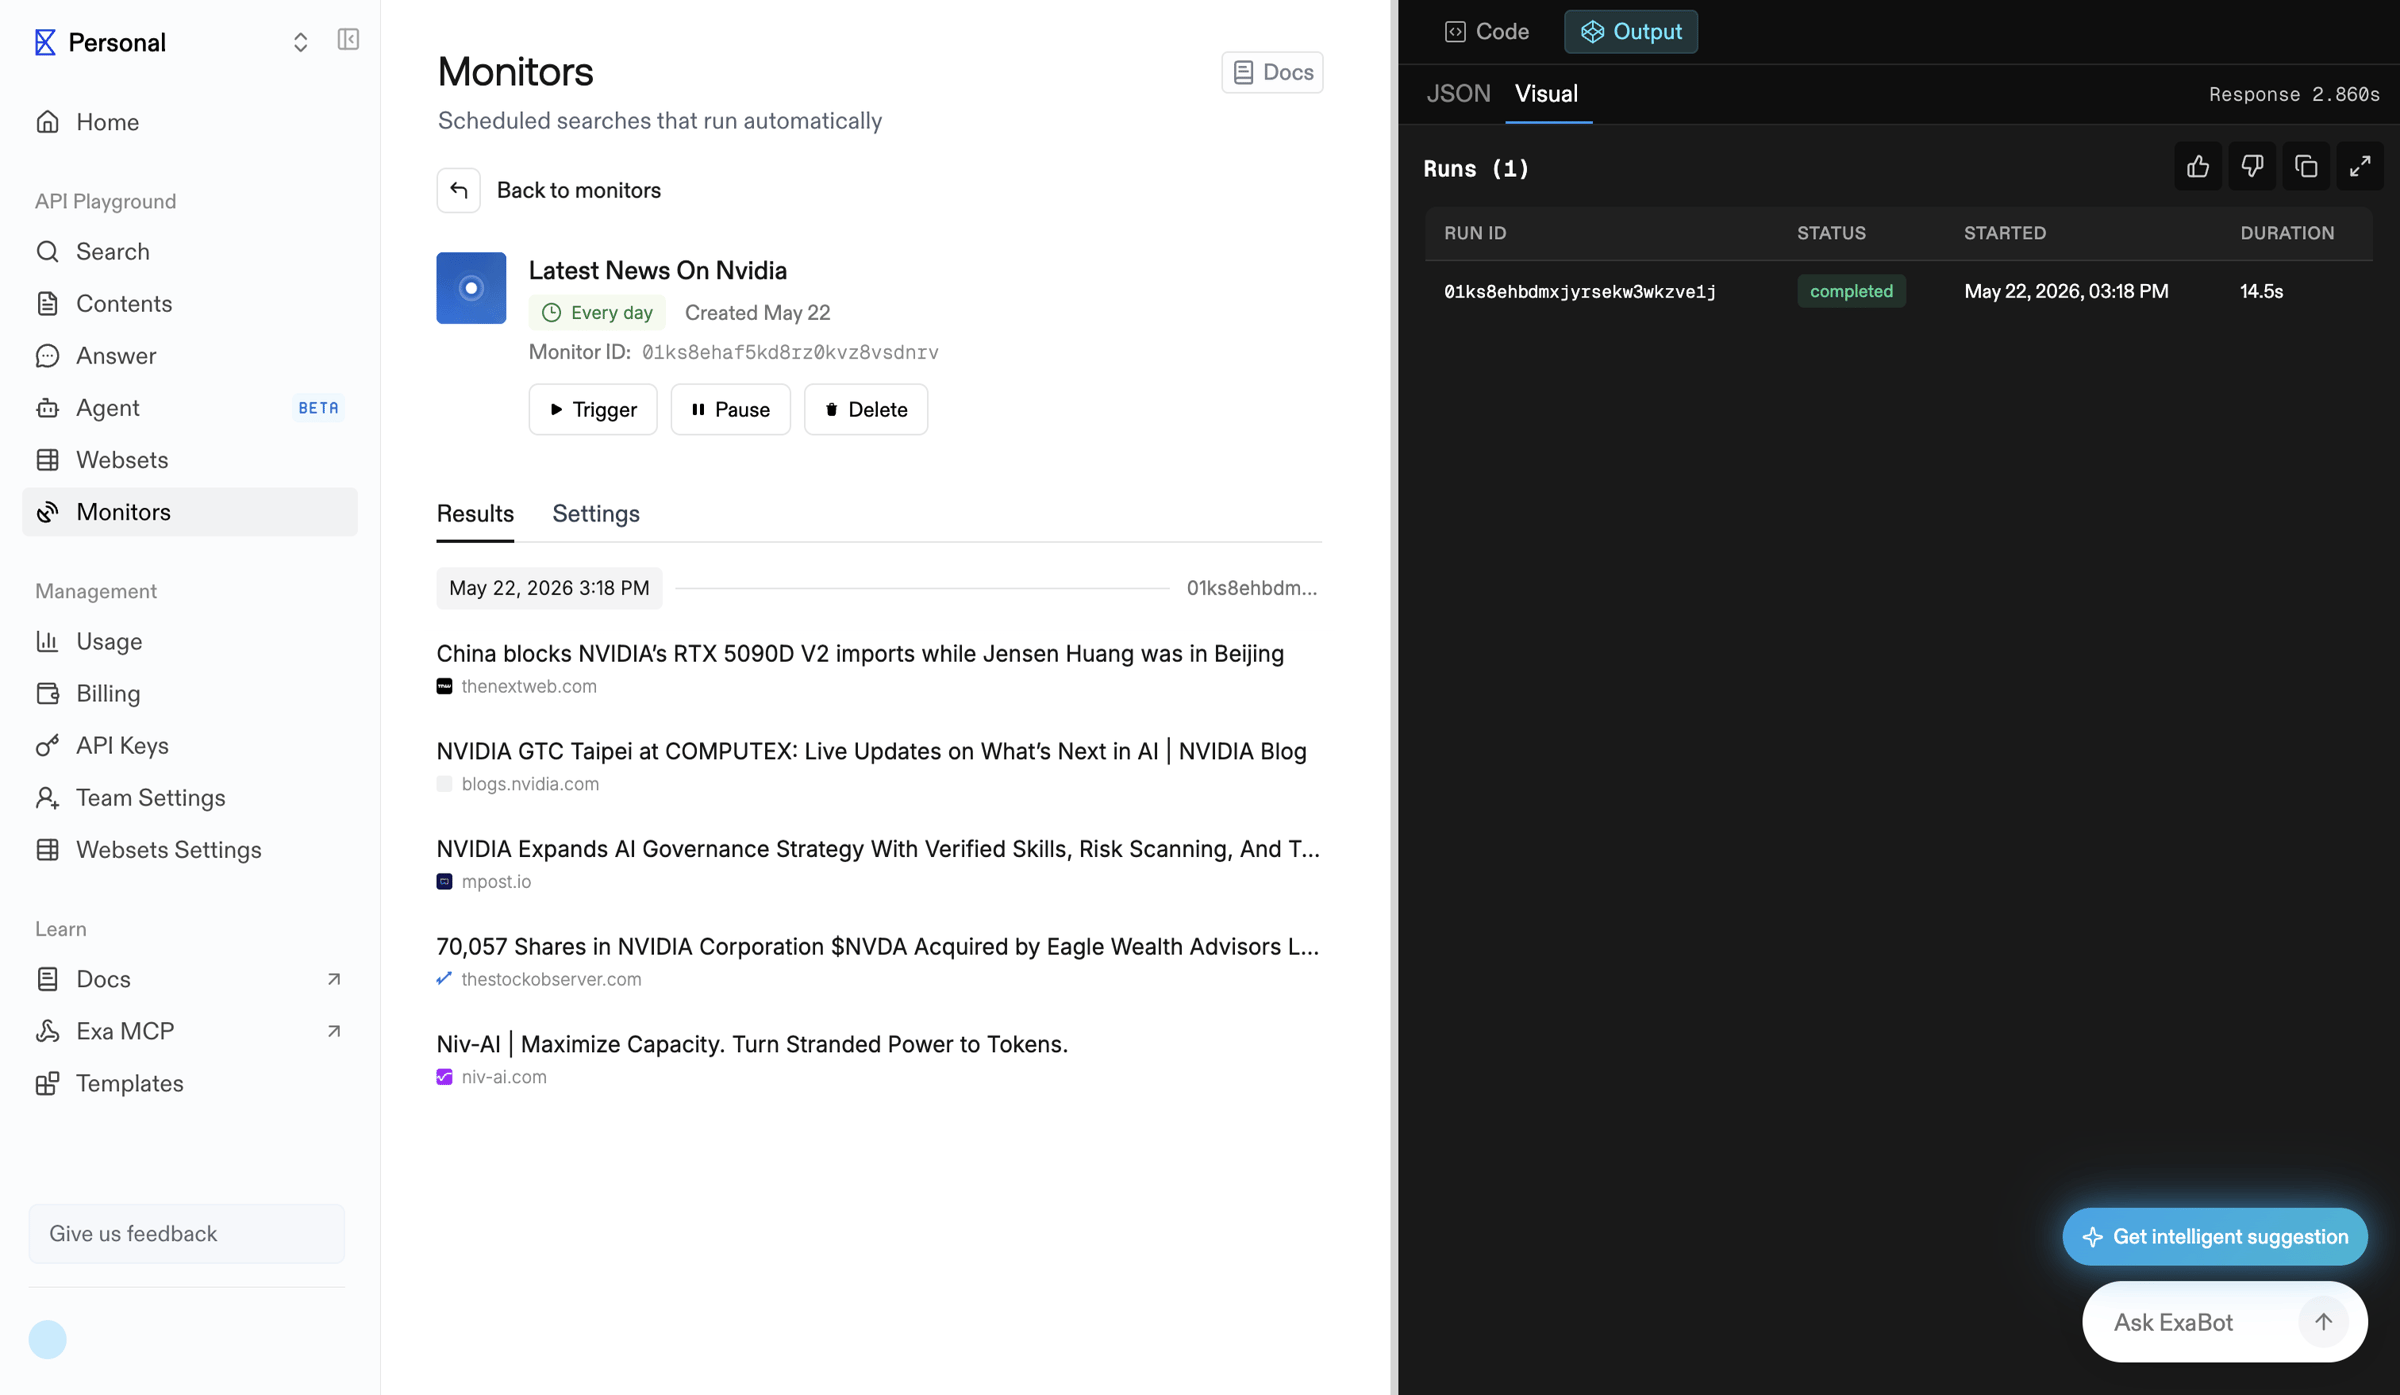Copy the Monitor ID text
This screenshot has height=1395, width=2400.
[790, 352]
